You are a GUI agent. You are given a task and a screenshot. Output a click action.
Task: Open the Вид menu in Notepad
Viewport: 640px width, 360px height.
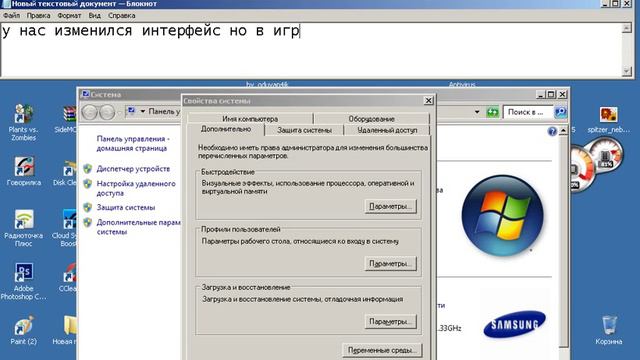pos(94,16)
